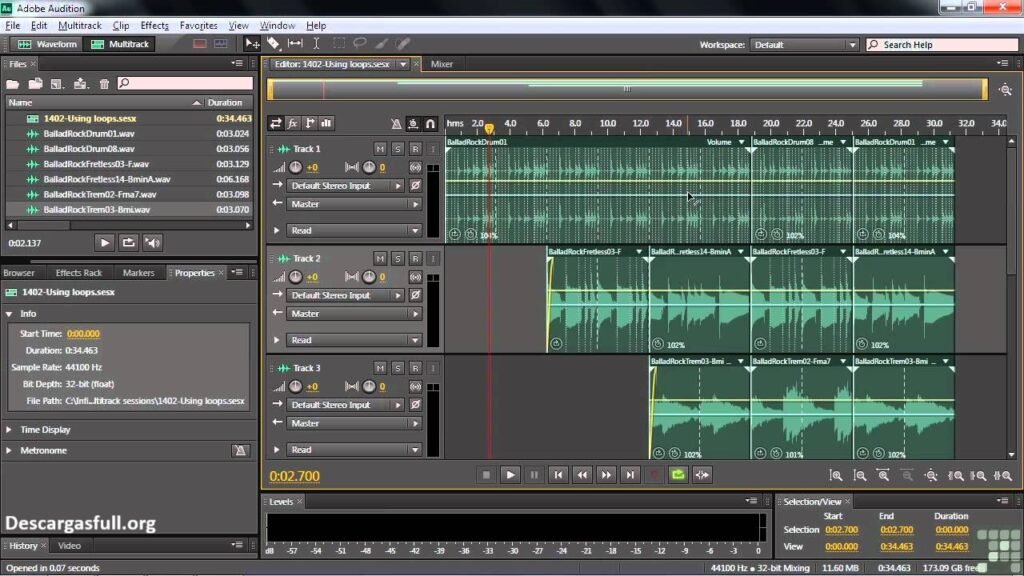Select the Move tool in the toolbar
Screen dimensions: 1024x576
(x=253, y=43)
